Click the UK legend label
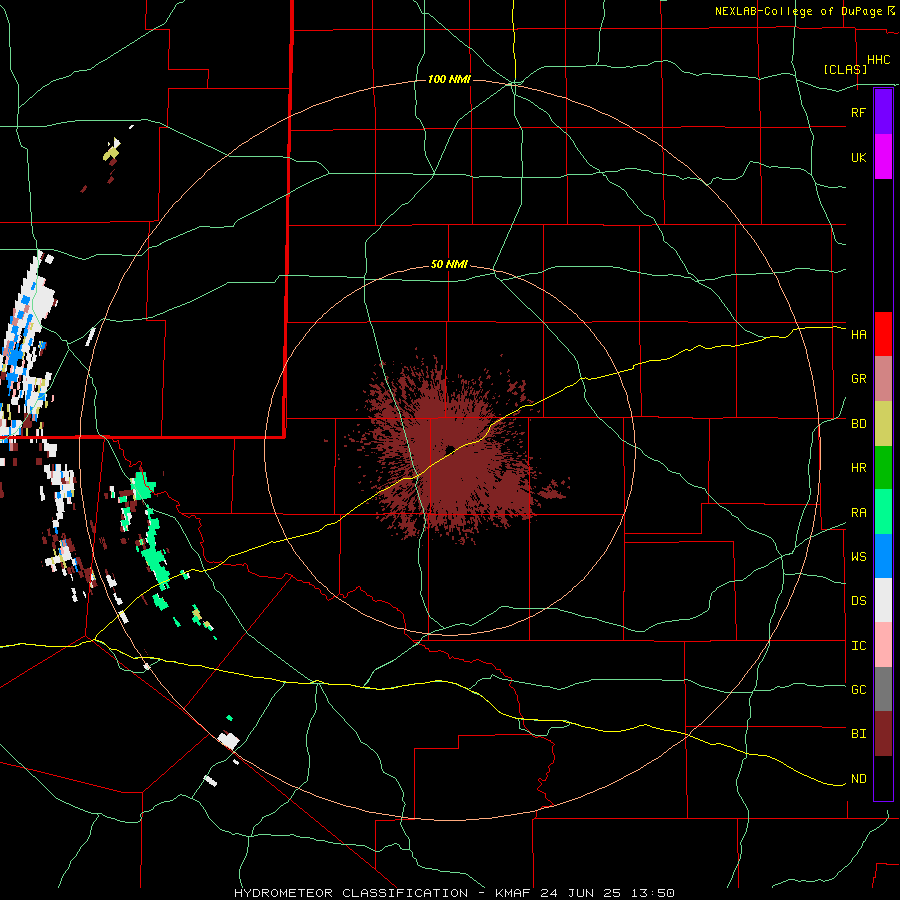 point(859,157)
